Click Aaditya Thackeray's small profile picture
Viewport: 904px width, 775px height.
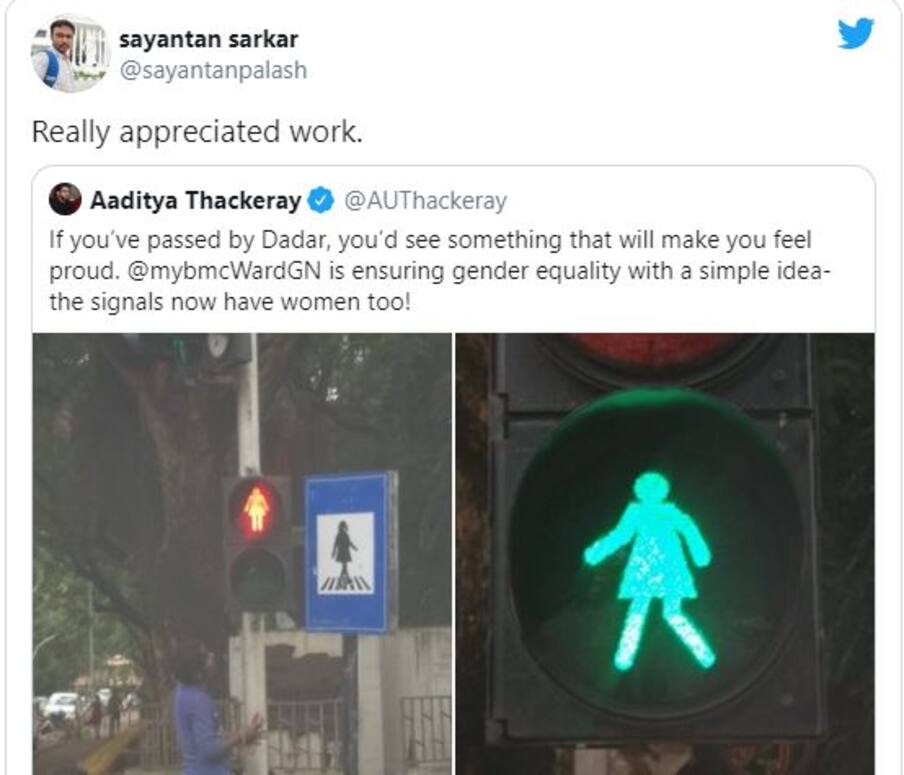click(x=65, y=200)
